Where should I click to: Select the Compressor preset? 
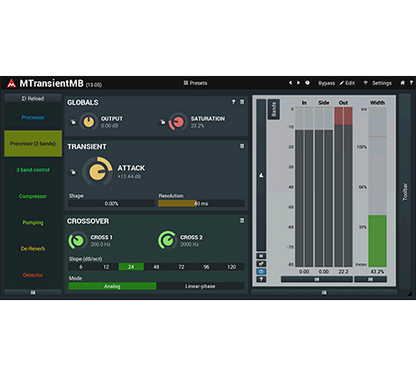[x=33, y=196]
